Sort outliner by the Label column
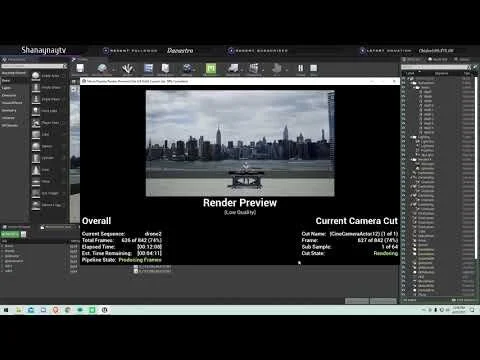 (x=411, y=73)
